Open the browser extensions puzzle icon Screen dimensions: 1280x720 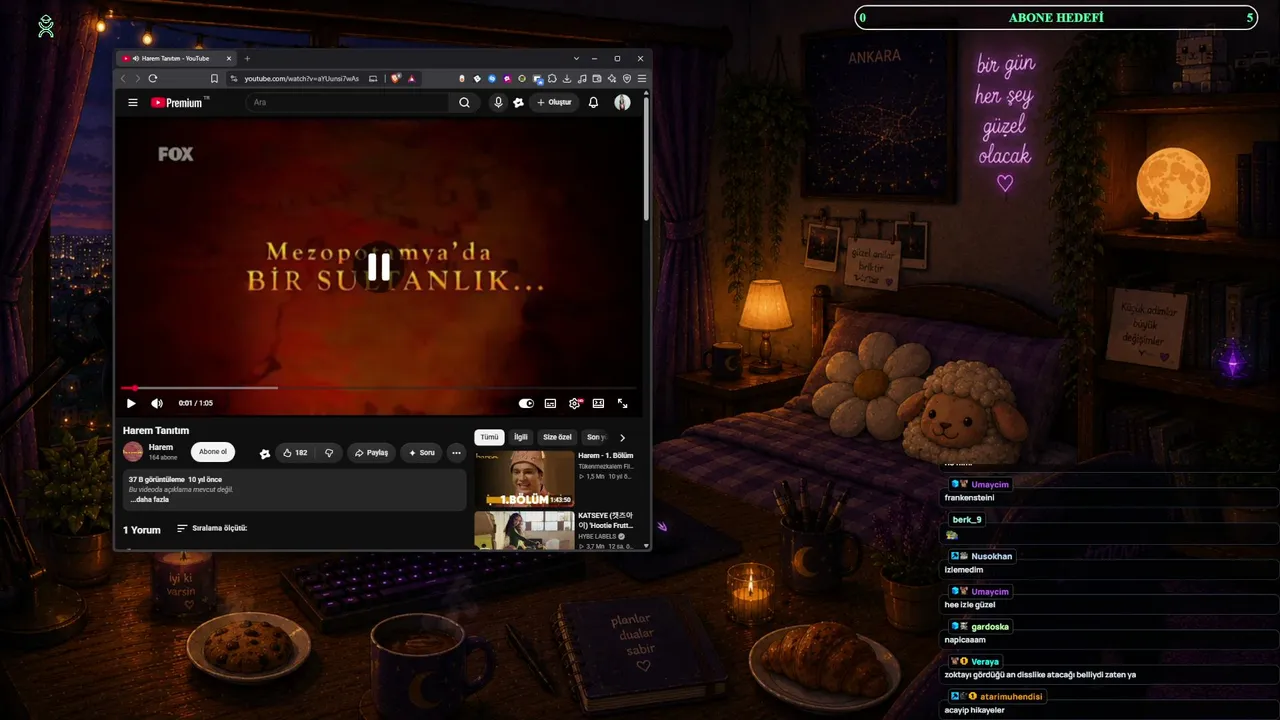553,78
